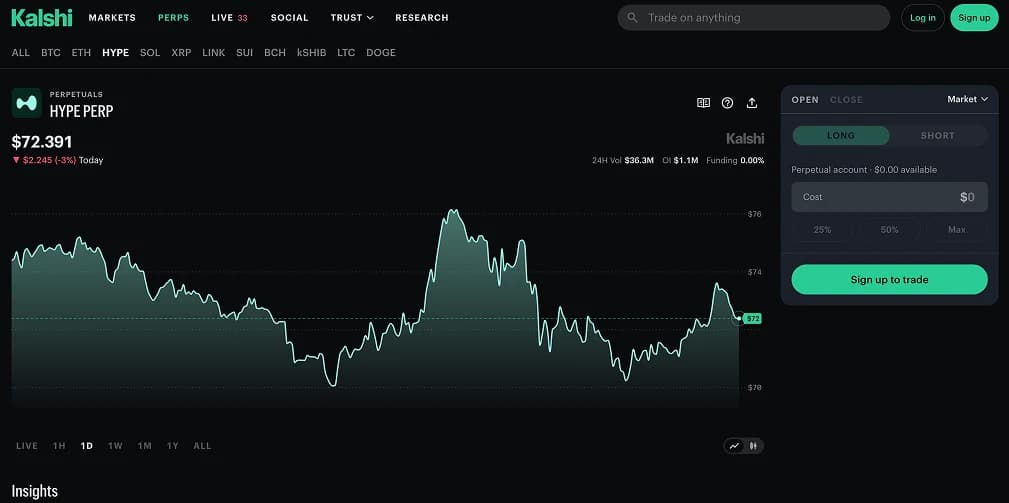This screenshot has height=503, width=1009.
Task: Select the 1H chart timeframe
Action: pyautogui.click(x=59, y=446)
